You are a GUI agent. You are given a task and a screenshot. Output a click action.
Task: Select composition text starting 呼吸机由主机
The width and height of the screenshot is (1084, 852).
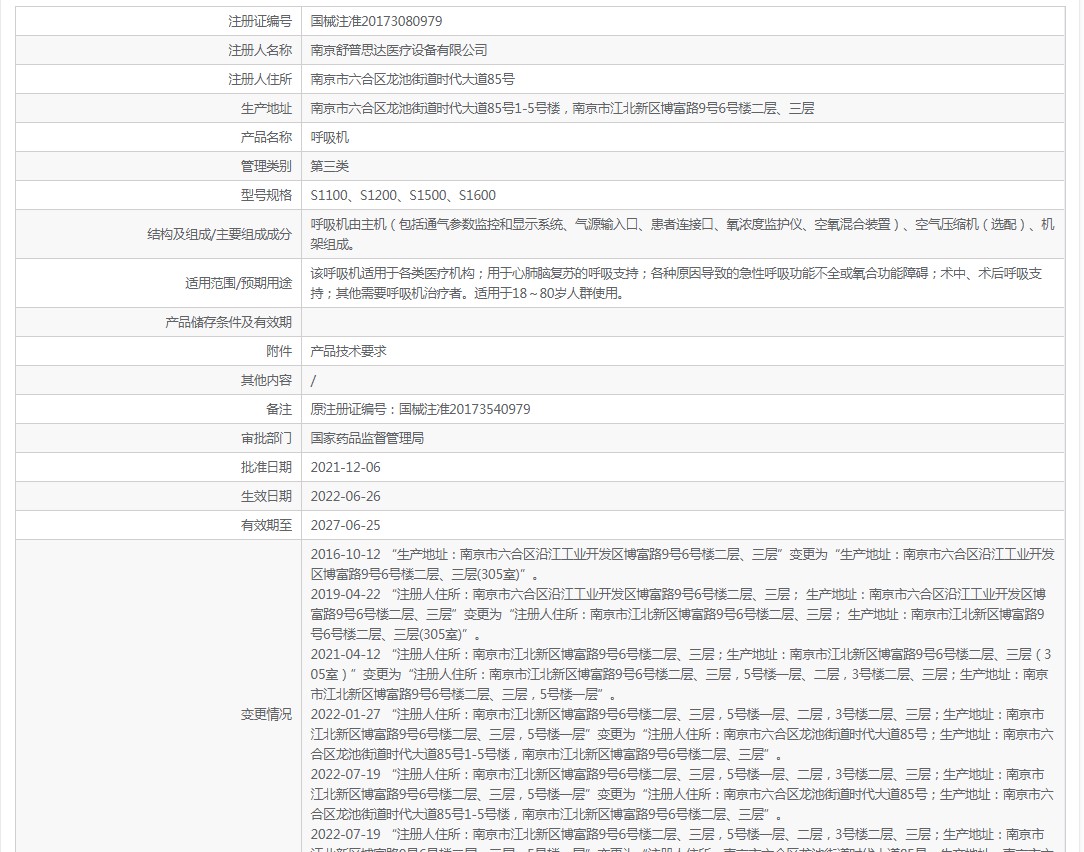[682, 234]
